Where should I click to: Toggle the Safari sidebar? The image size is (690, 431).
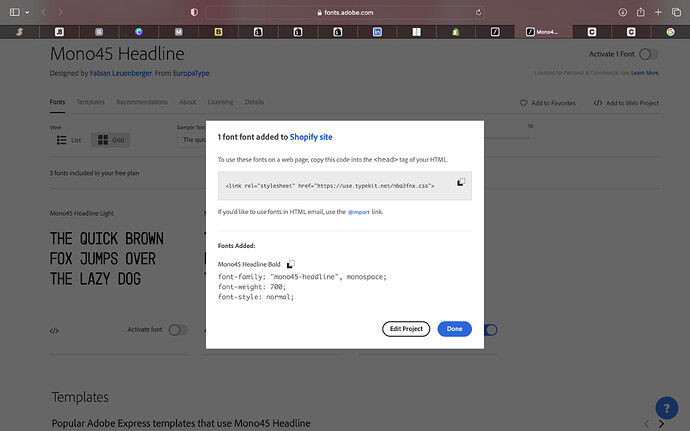click(15, 12)
